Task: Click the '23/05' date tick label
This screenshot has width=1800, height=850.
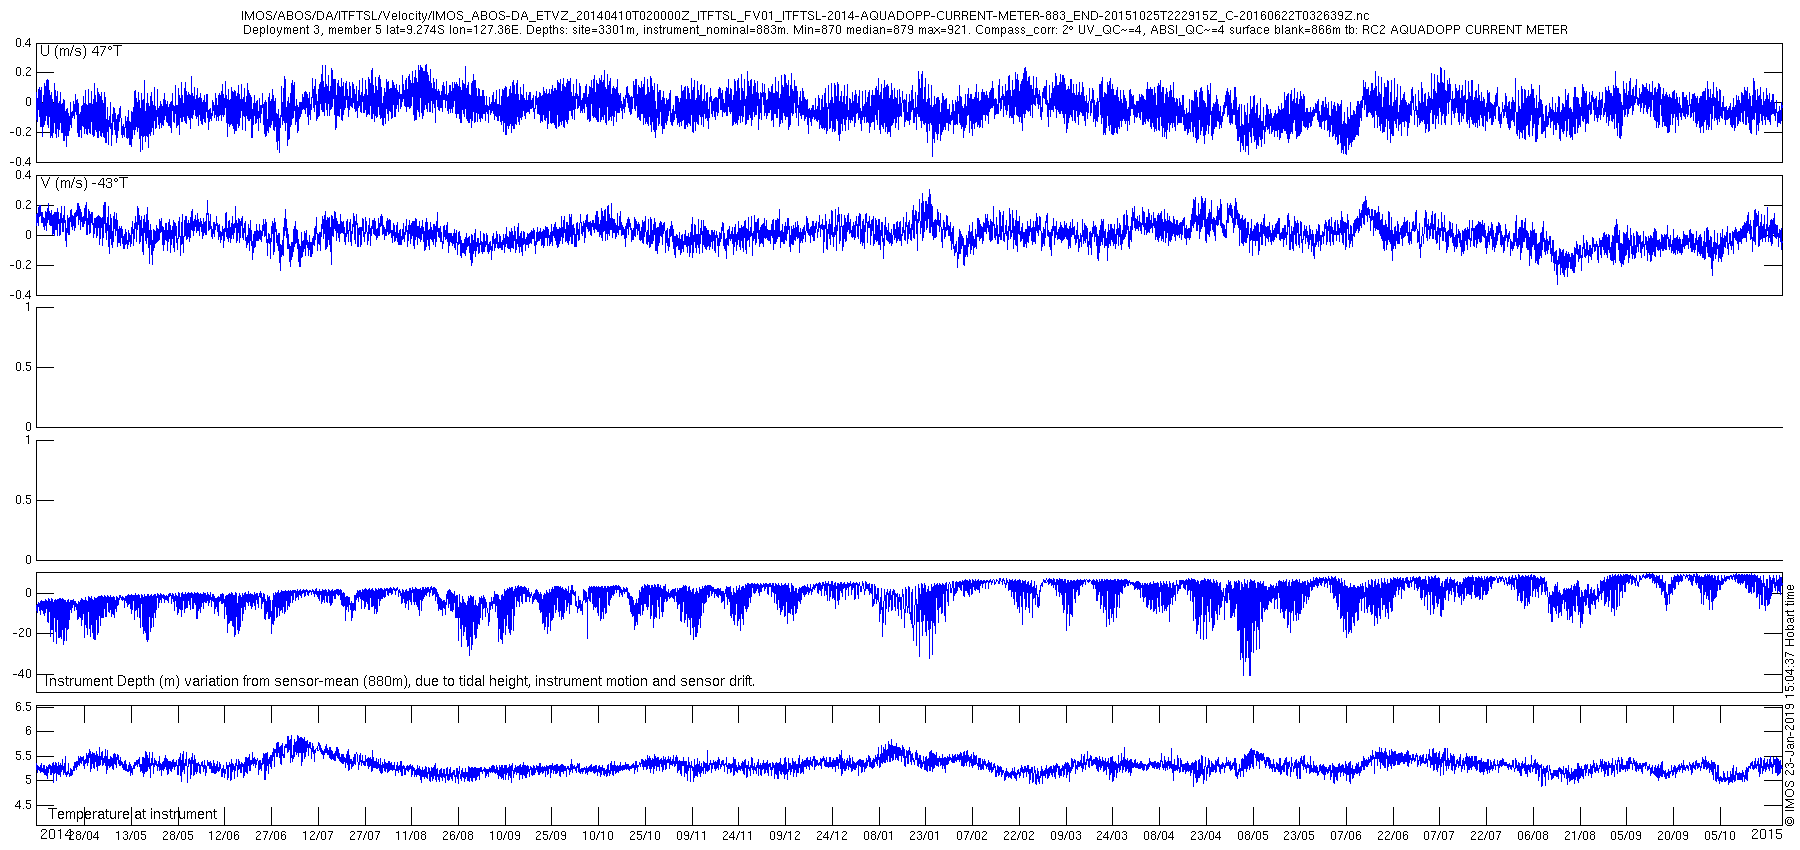Action: coord(1299,836)
